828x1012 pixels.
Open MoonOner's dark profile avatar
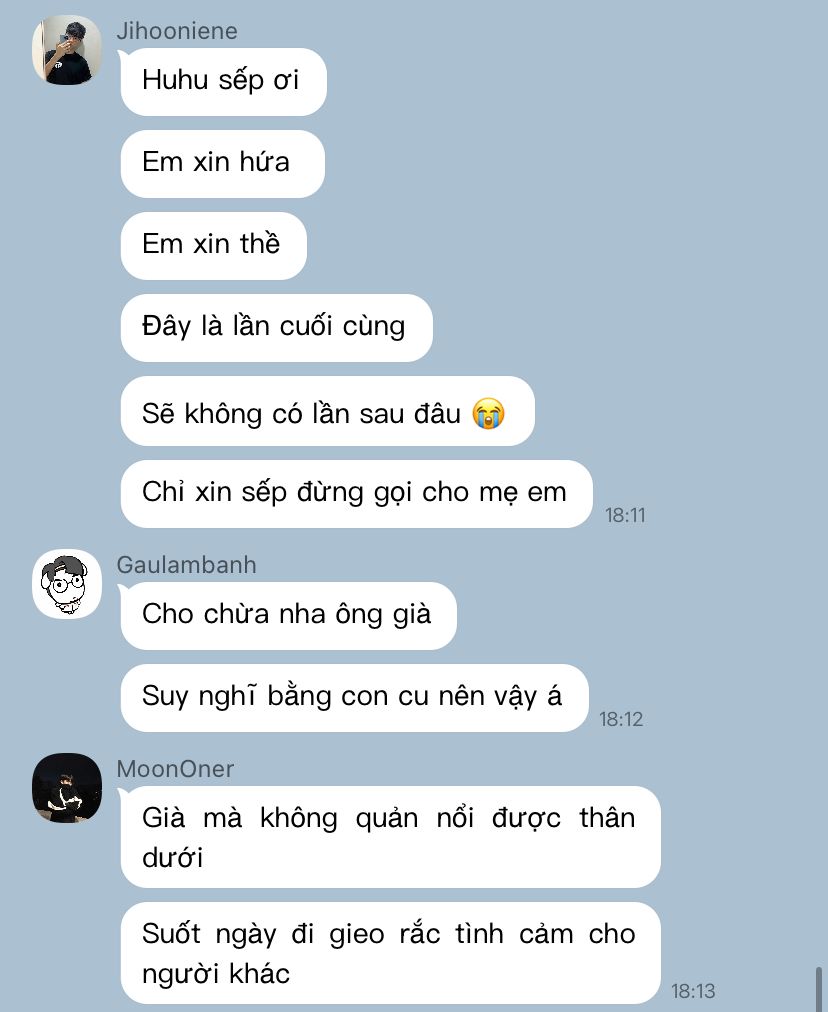(66, 788)
